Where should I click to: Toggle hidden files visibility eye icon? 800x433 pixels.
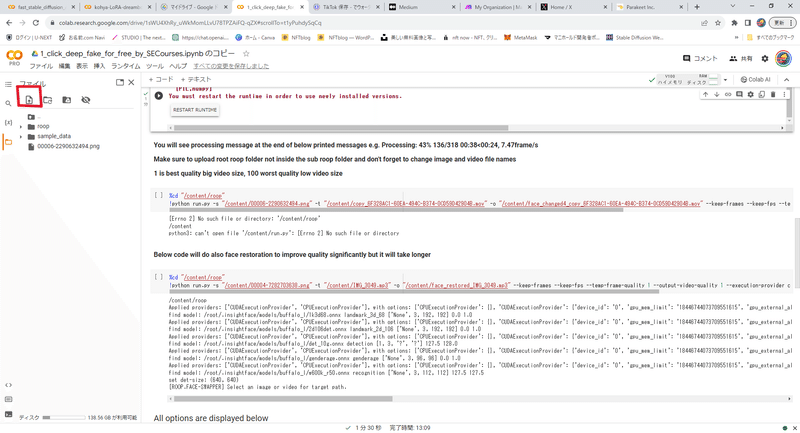point(86,100)
